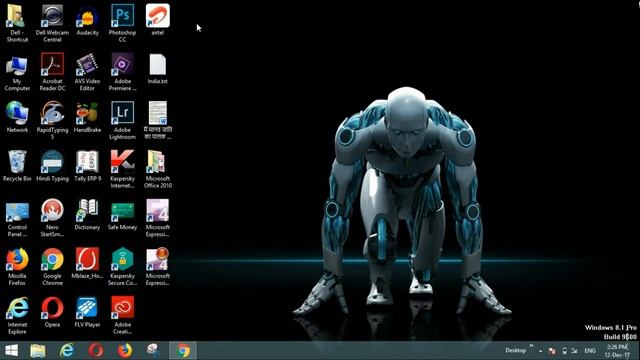This screenshot has height=360, width=640.
Task: Switch to Chrome on the taskbar
Action: [183, 351]
